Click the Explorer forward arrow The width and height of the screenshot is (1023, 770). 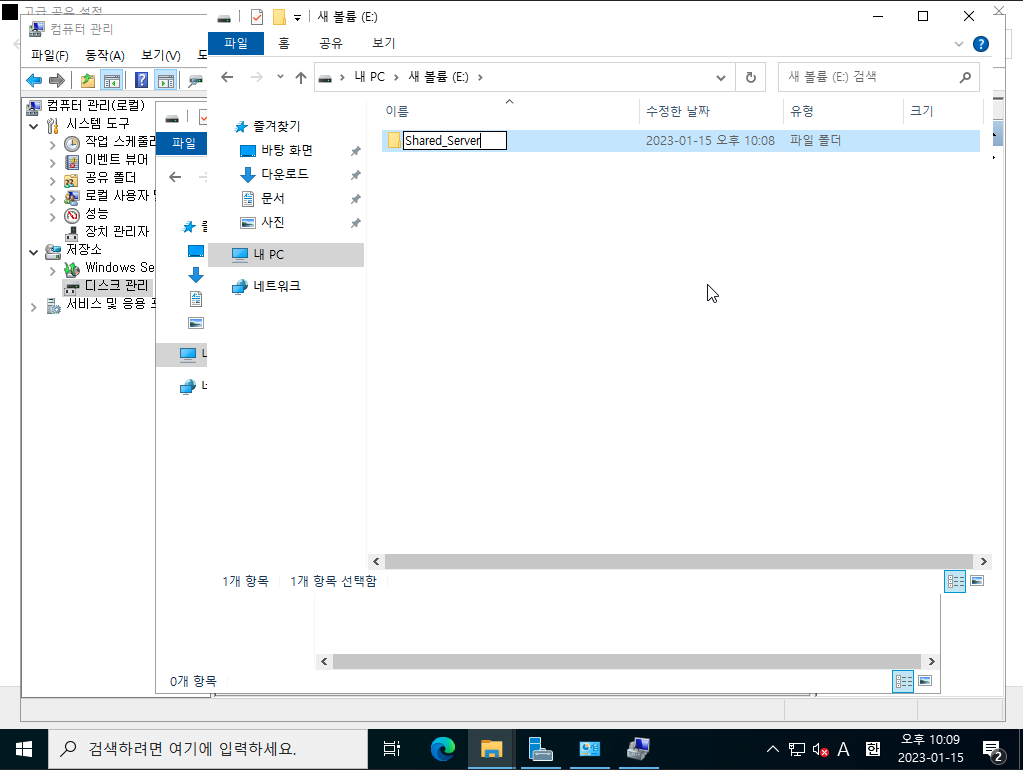256,77
